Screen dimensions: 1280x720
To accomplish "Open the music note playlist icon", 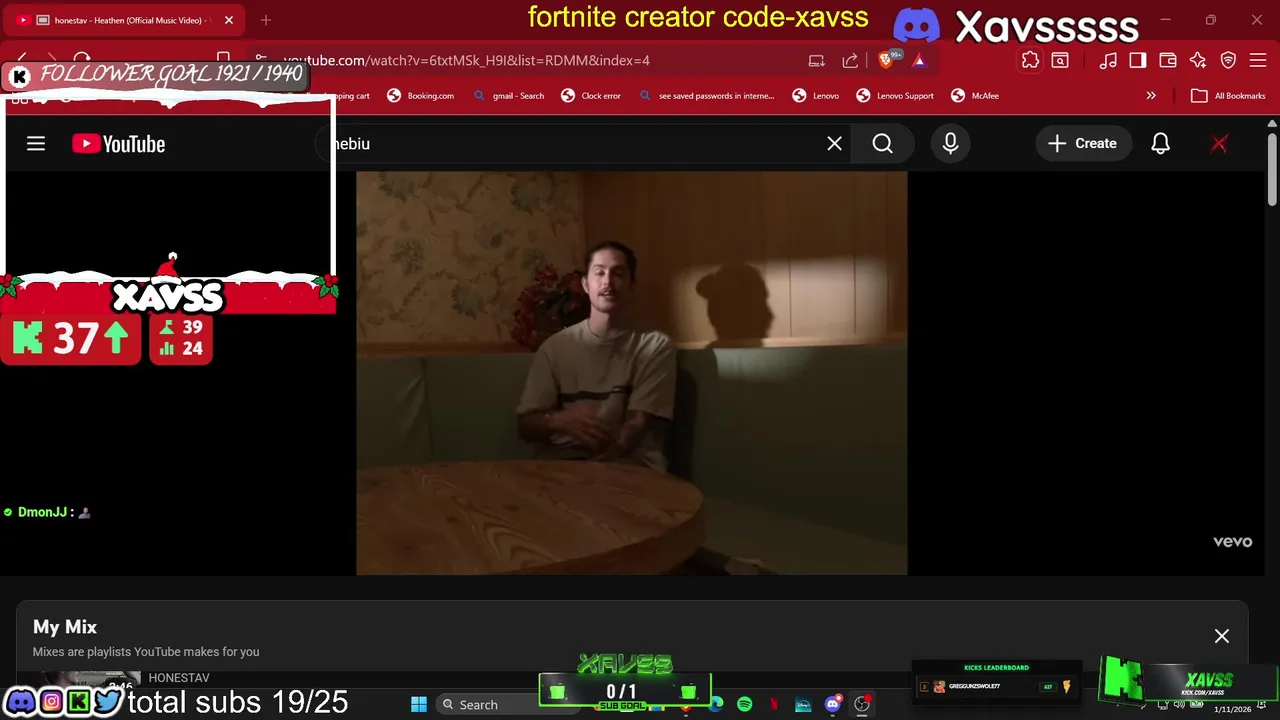I will pyautogui.click(x=1108, y=60).
